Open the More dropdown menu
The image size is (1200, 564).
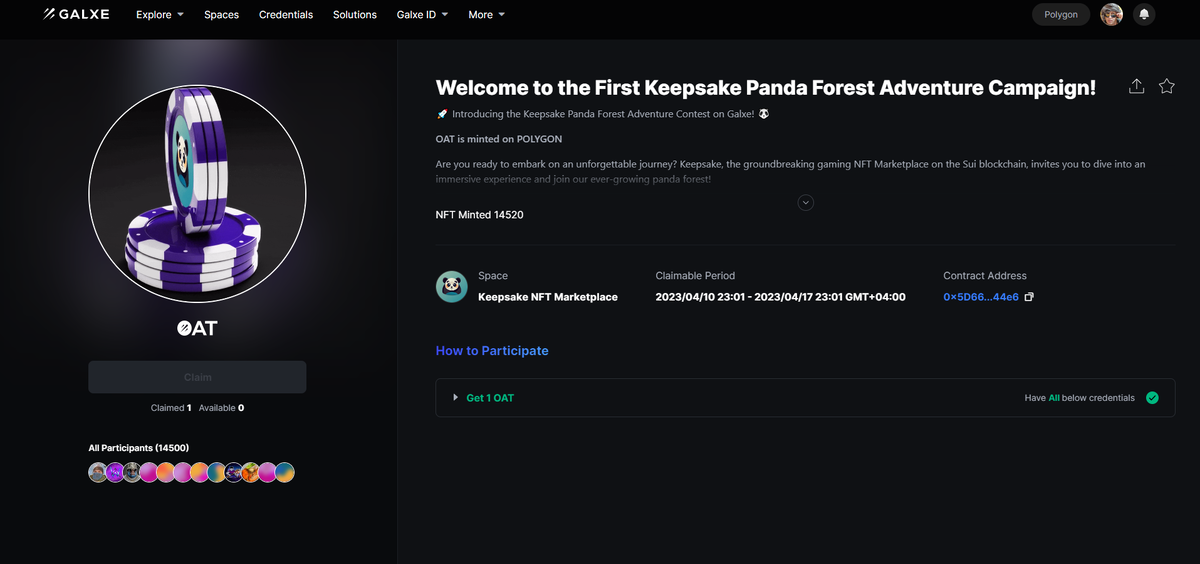[487, 15]
